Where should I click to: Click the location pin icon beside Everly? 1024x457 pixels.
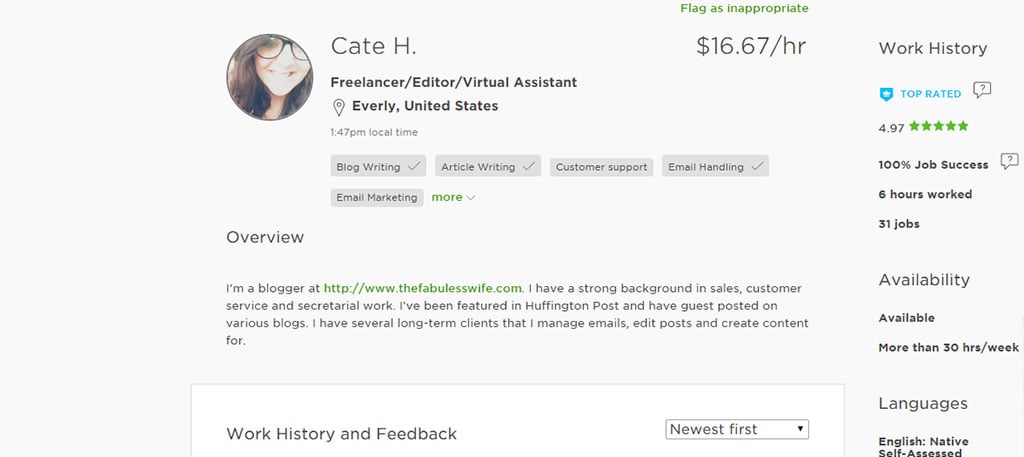[x=339, y=107]
